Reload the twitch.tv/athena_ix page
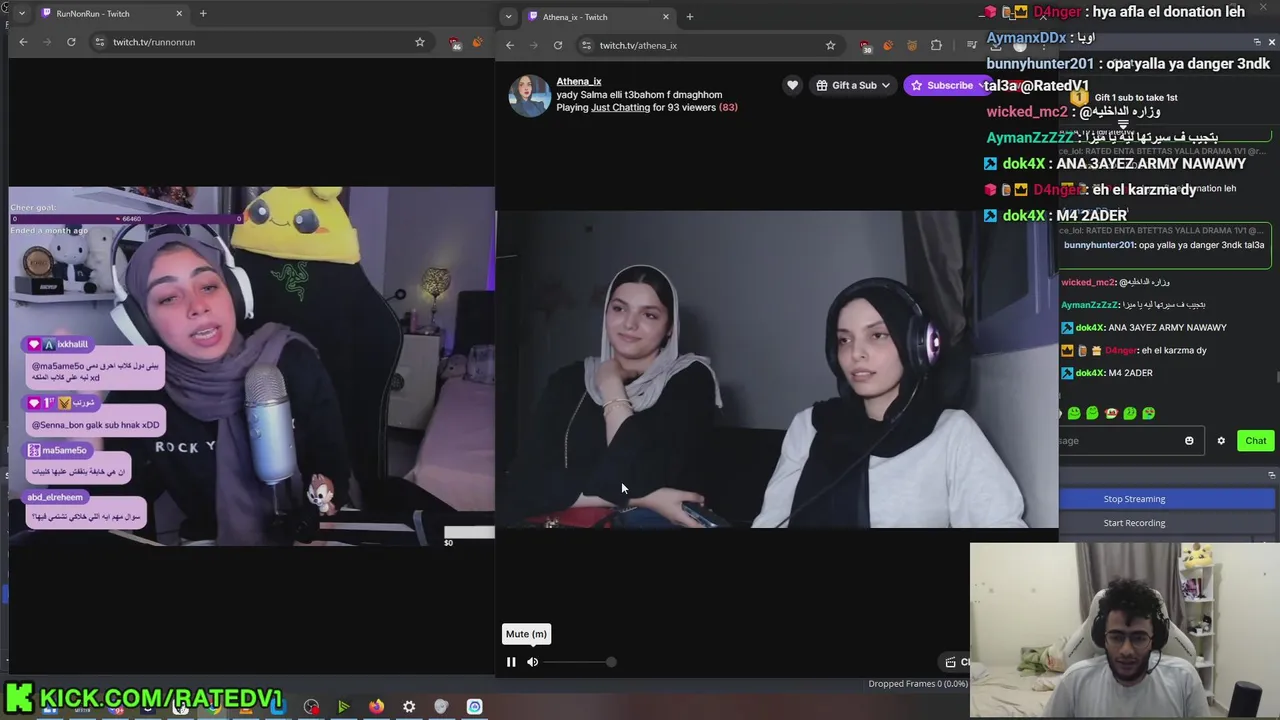The width and height of the screenshot is (1280, 720). [x=558, y=45]
